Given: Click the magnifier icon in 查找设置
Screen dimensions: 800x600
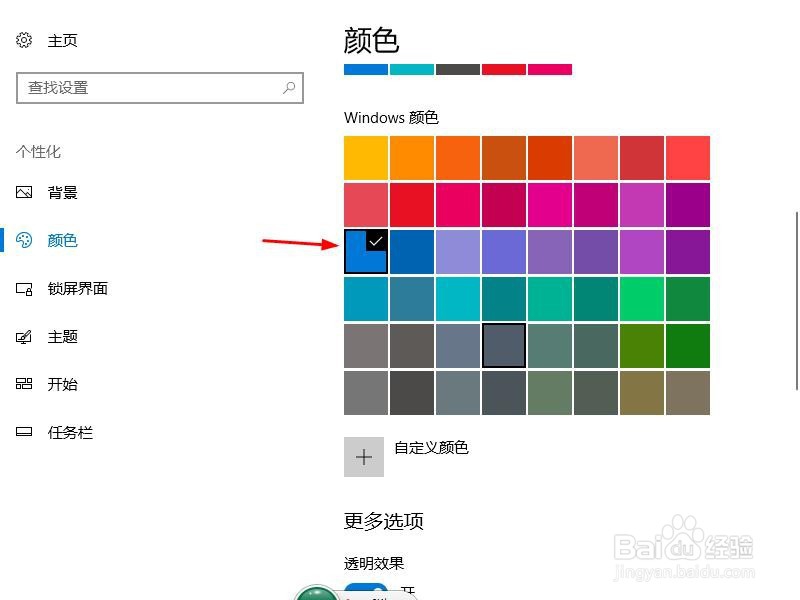Looking at the screenshot, I should click(289, 88).
